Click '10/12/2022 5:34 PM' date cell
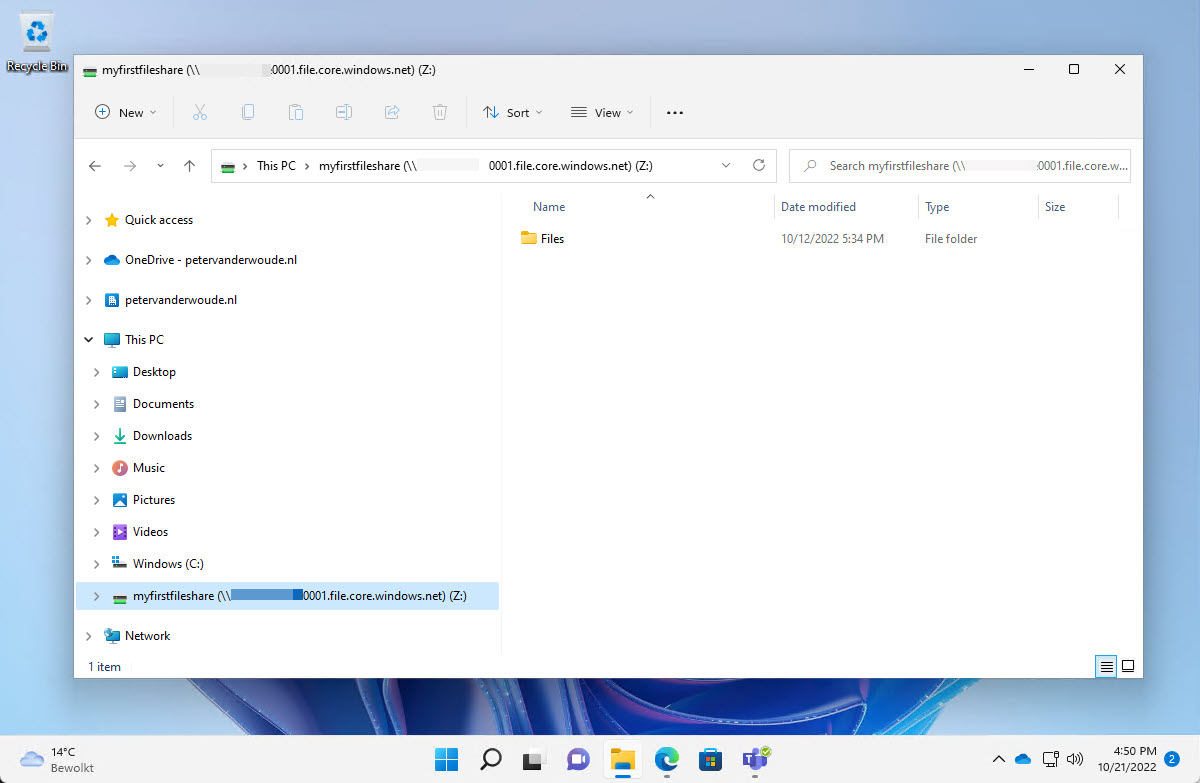Screen dimensions: 1200x783 [x=832, y=239]
